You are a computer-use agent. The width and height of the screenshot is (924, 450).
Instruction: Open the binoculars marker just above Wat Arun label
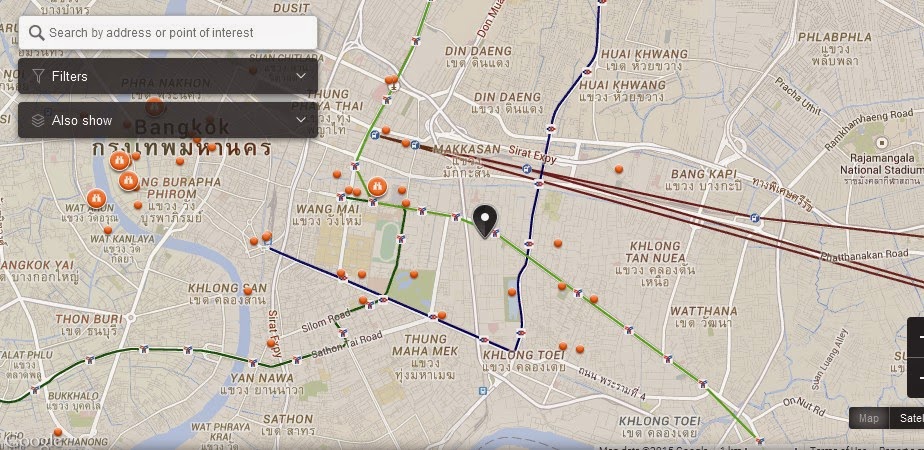click(96, 198)
